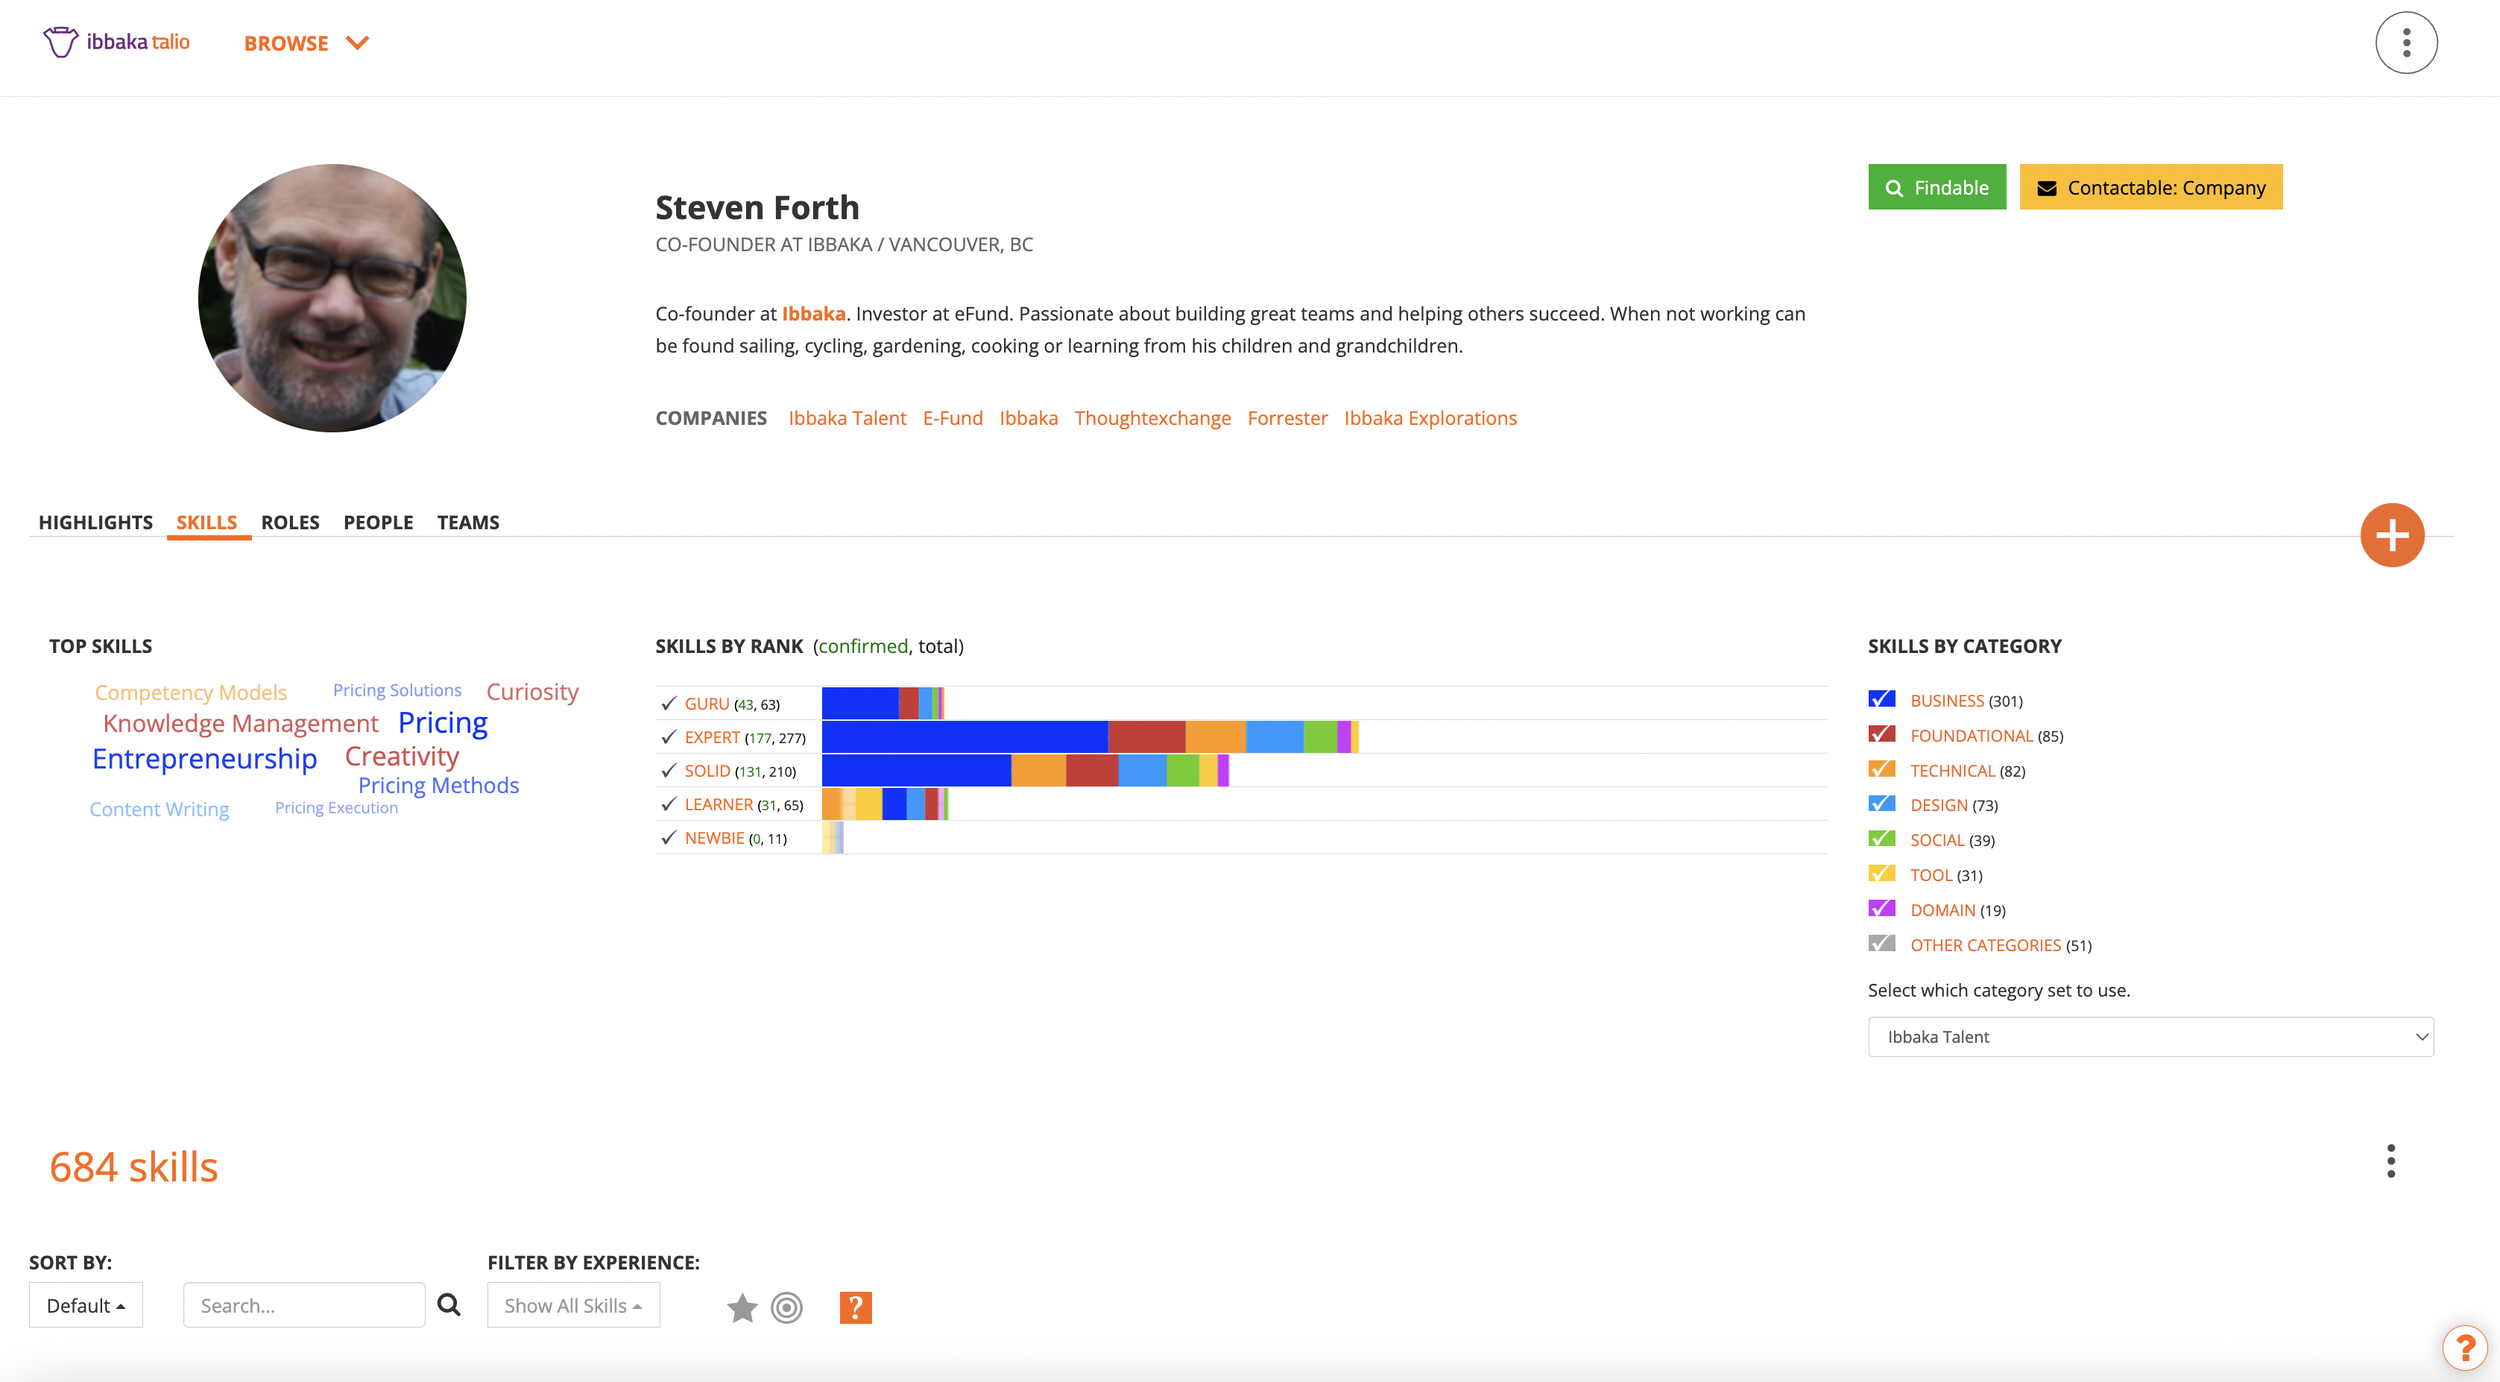Open the OTHER CATEGORIES link
The image size is (2500, 1382).
[1985, 945]
